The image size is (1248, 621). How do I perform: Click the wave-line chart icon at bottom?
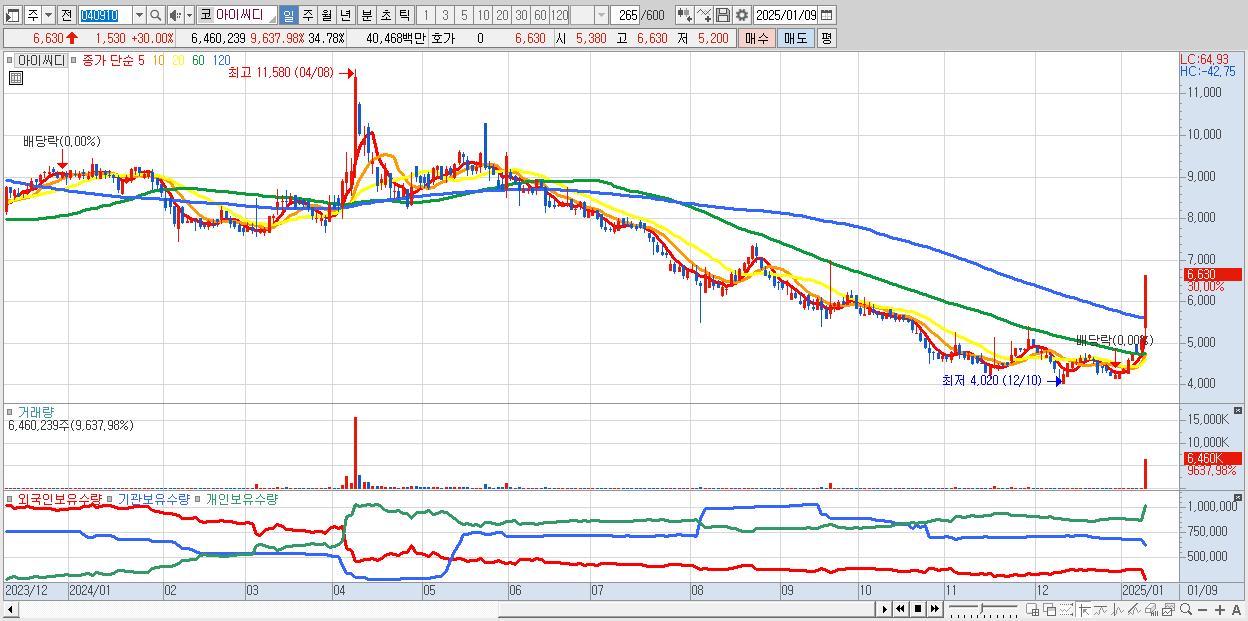pyautogui.click(x=1118, y=610)
